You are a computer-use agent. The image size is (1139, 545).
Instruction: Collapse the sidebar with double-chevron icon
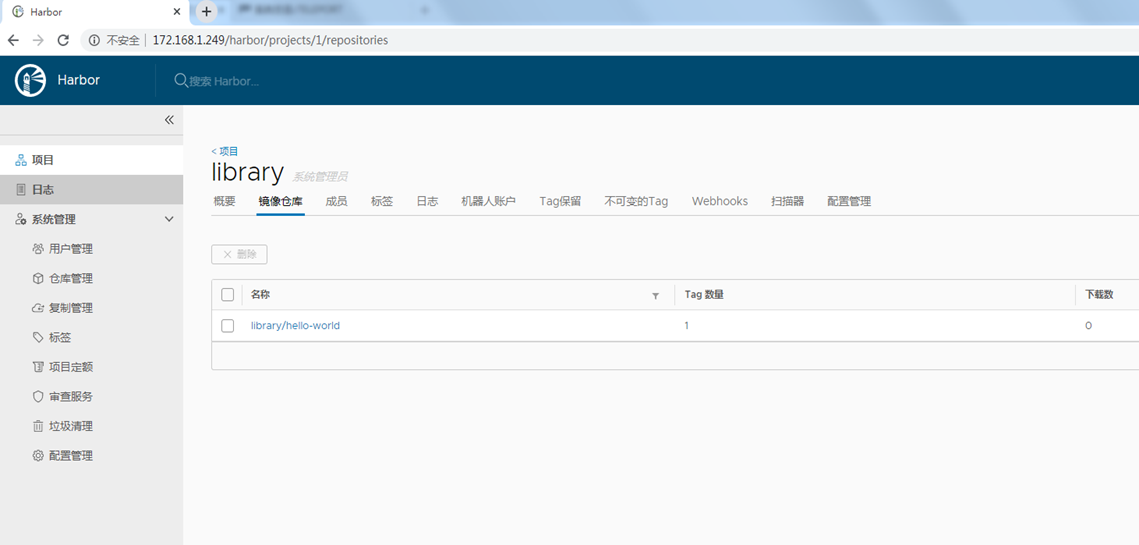point(169,120)
